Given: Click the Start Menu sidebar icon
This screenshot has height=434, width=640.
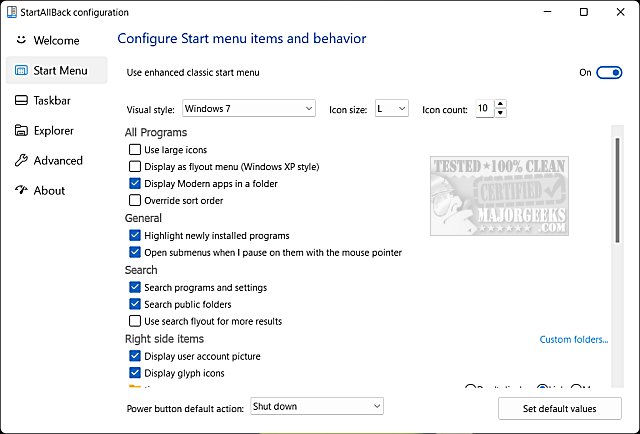Looking at the screenshot, I should pyautogui.click(x=23, y=70).
